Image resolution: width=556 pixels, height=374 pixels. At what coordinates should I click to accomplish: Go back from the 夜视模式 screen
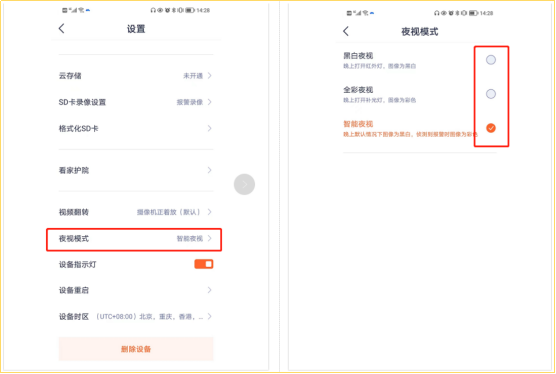[x=346, y=31]
